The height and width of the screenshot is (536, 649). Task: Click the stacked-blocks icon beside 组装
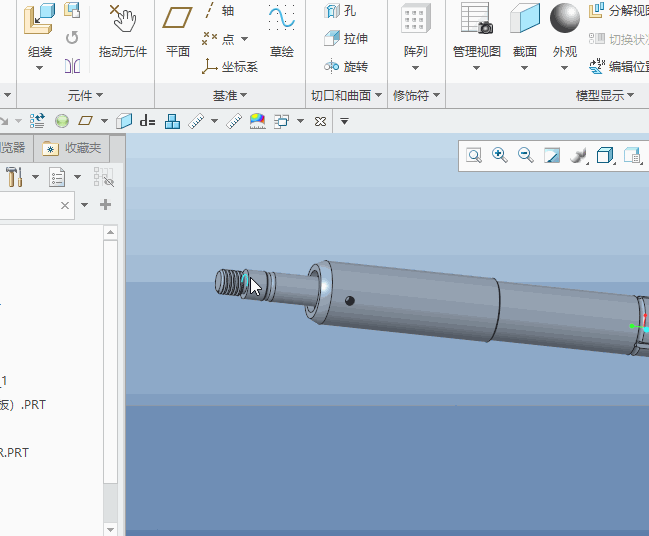pyautogui.click(x=72, y=10)
